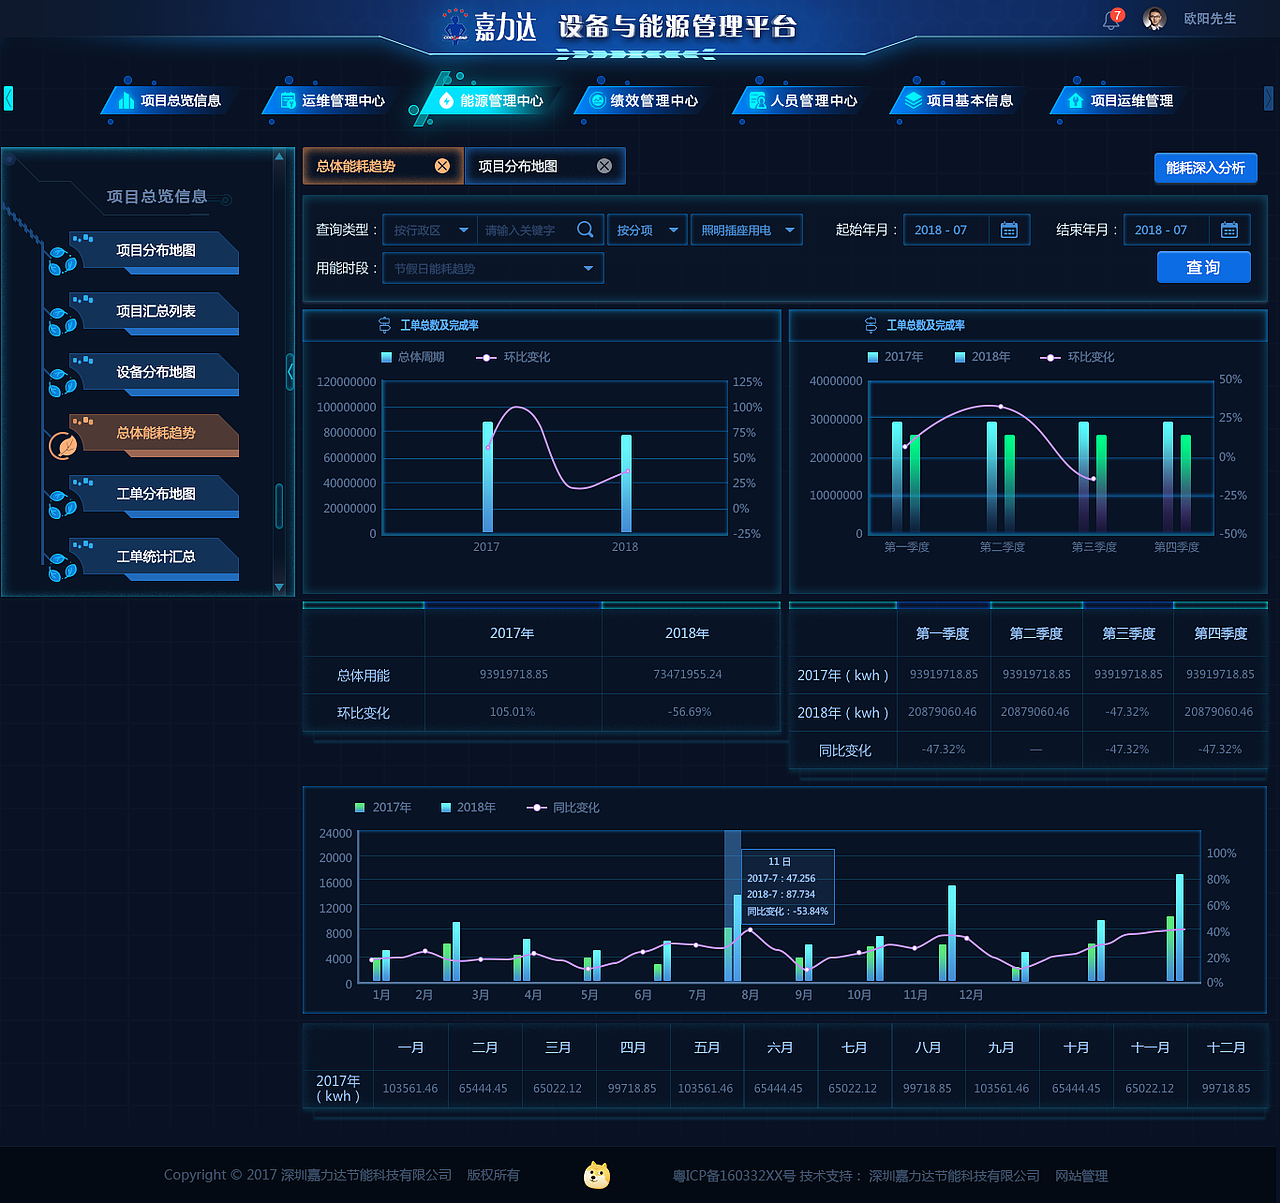1280x1203 pixels.
Task: Click the calendar icon on 运维管理中心
Action: pyautogui.click(x=288, y=100)
